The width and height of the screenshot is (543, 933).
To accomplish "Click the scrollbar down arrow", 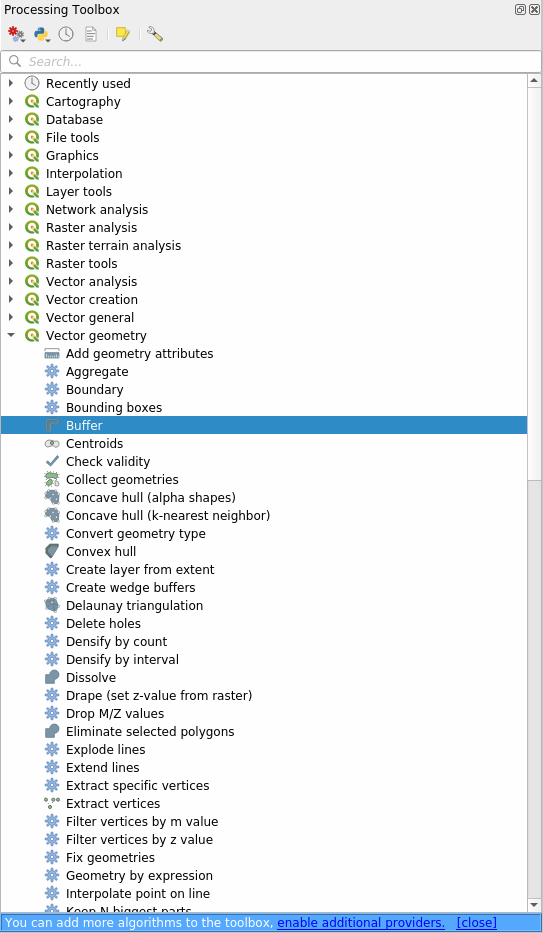I will (534, 905).
